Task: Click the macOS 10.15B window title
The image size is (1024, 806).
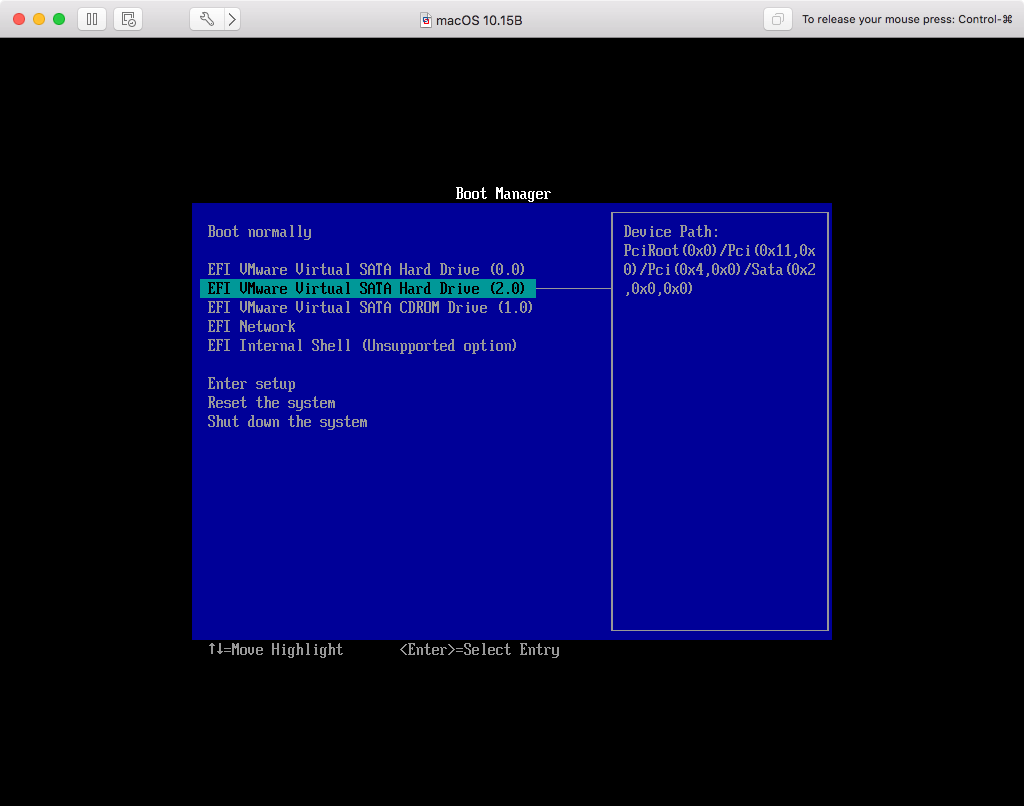Action: click(x=479, y=20)
